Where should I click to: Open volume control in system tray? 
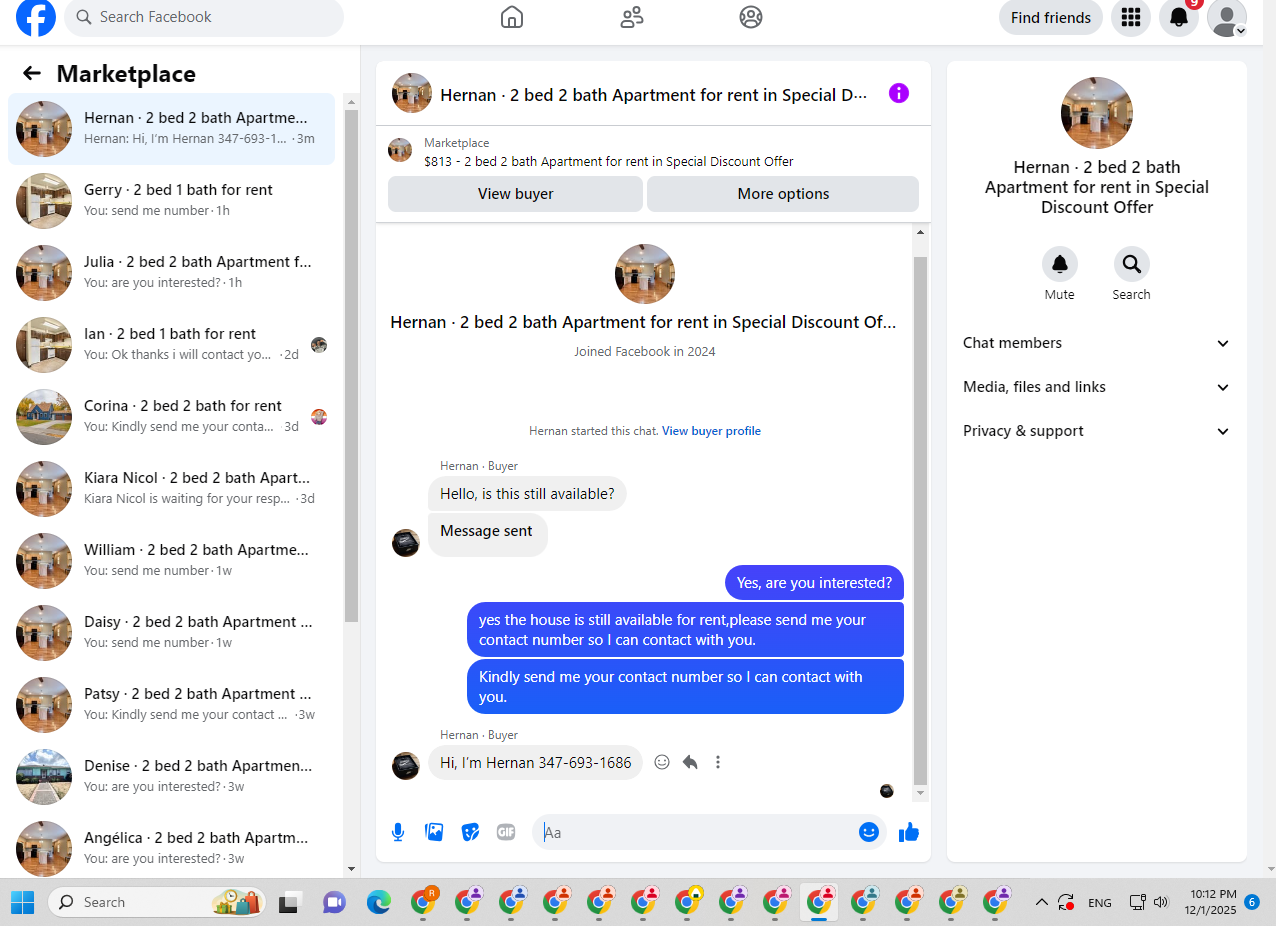[1161, 902]
